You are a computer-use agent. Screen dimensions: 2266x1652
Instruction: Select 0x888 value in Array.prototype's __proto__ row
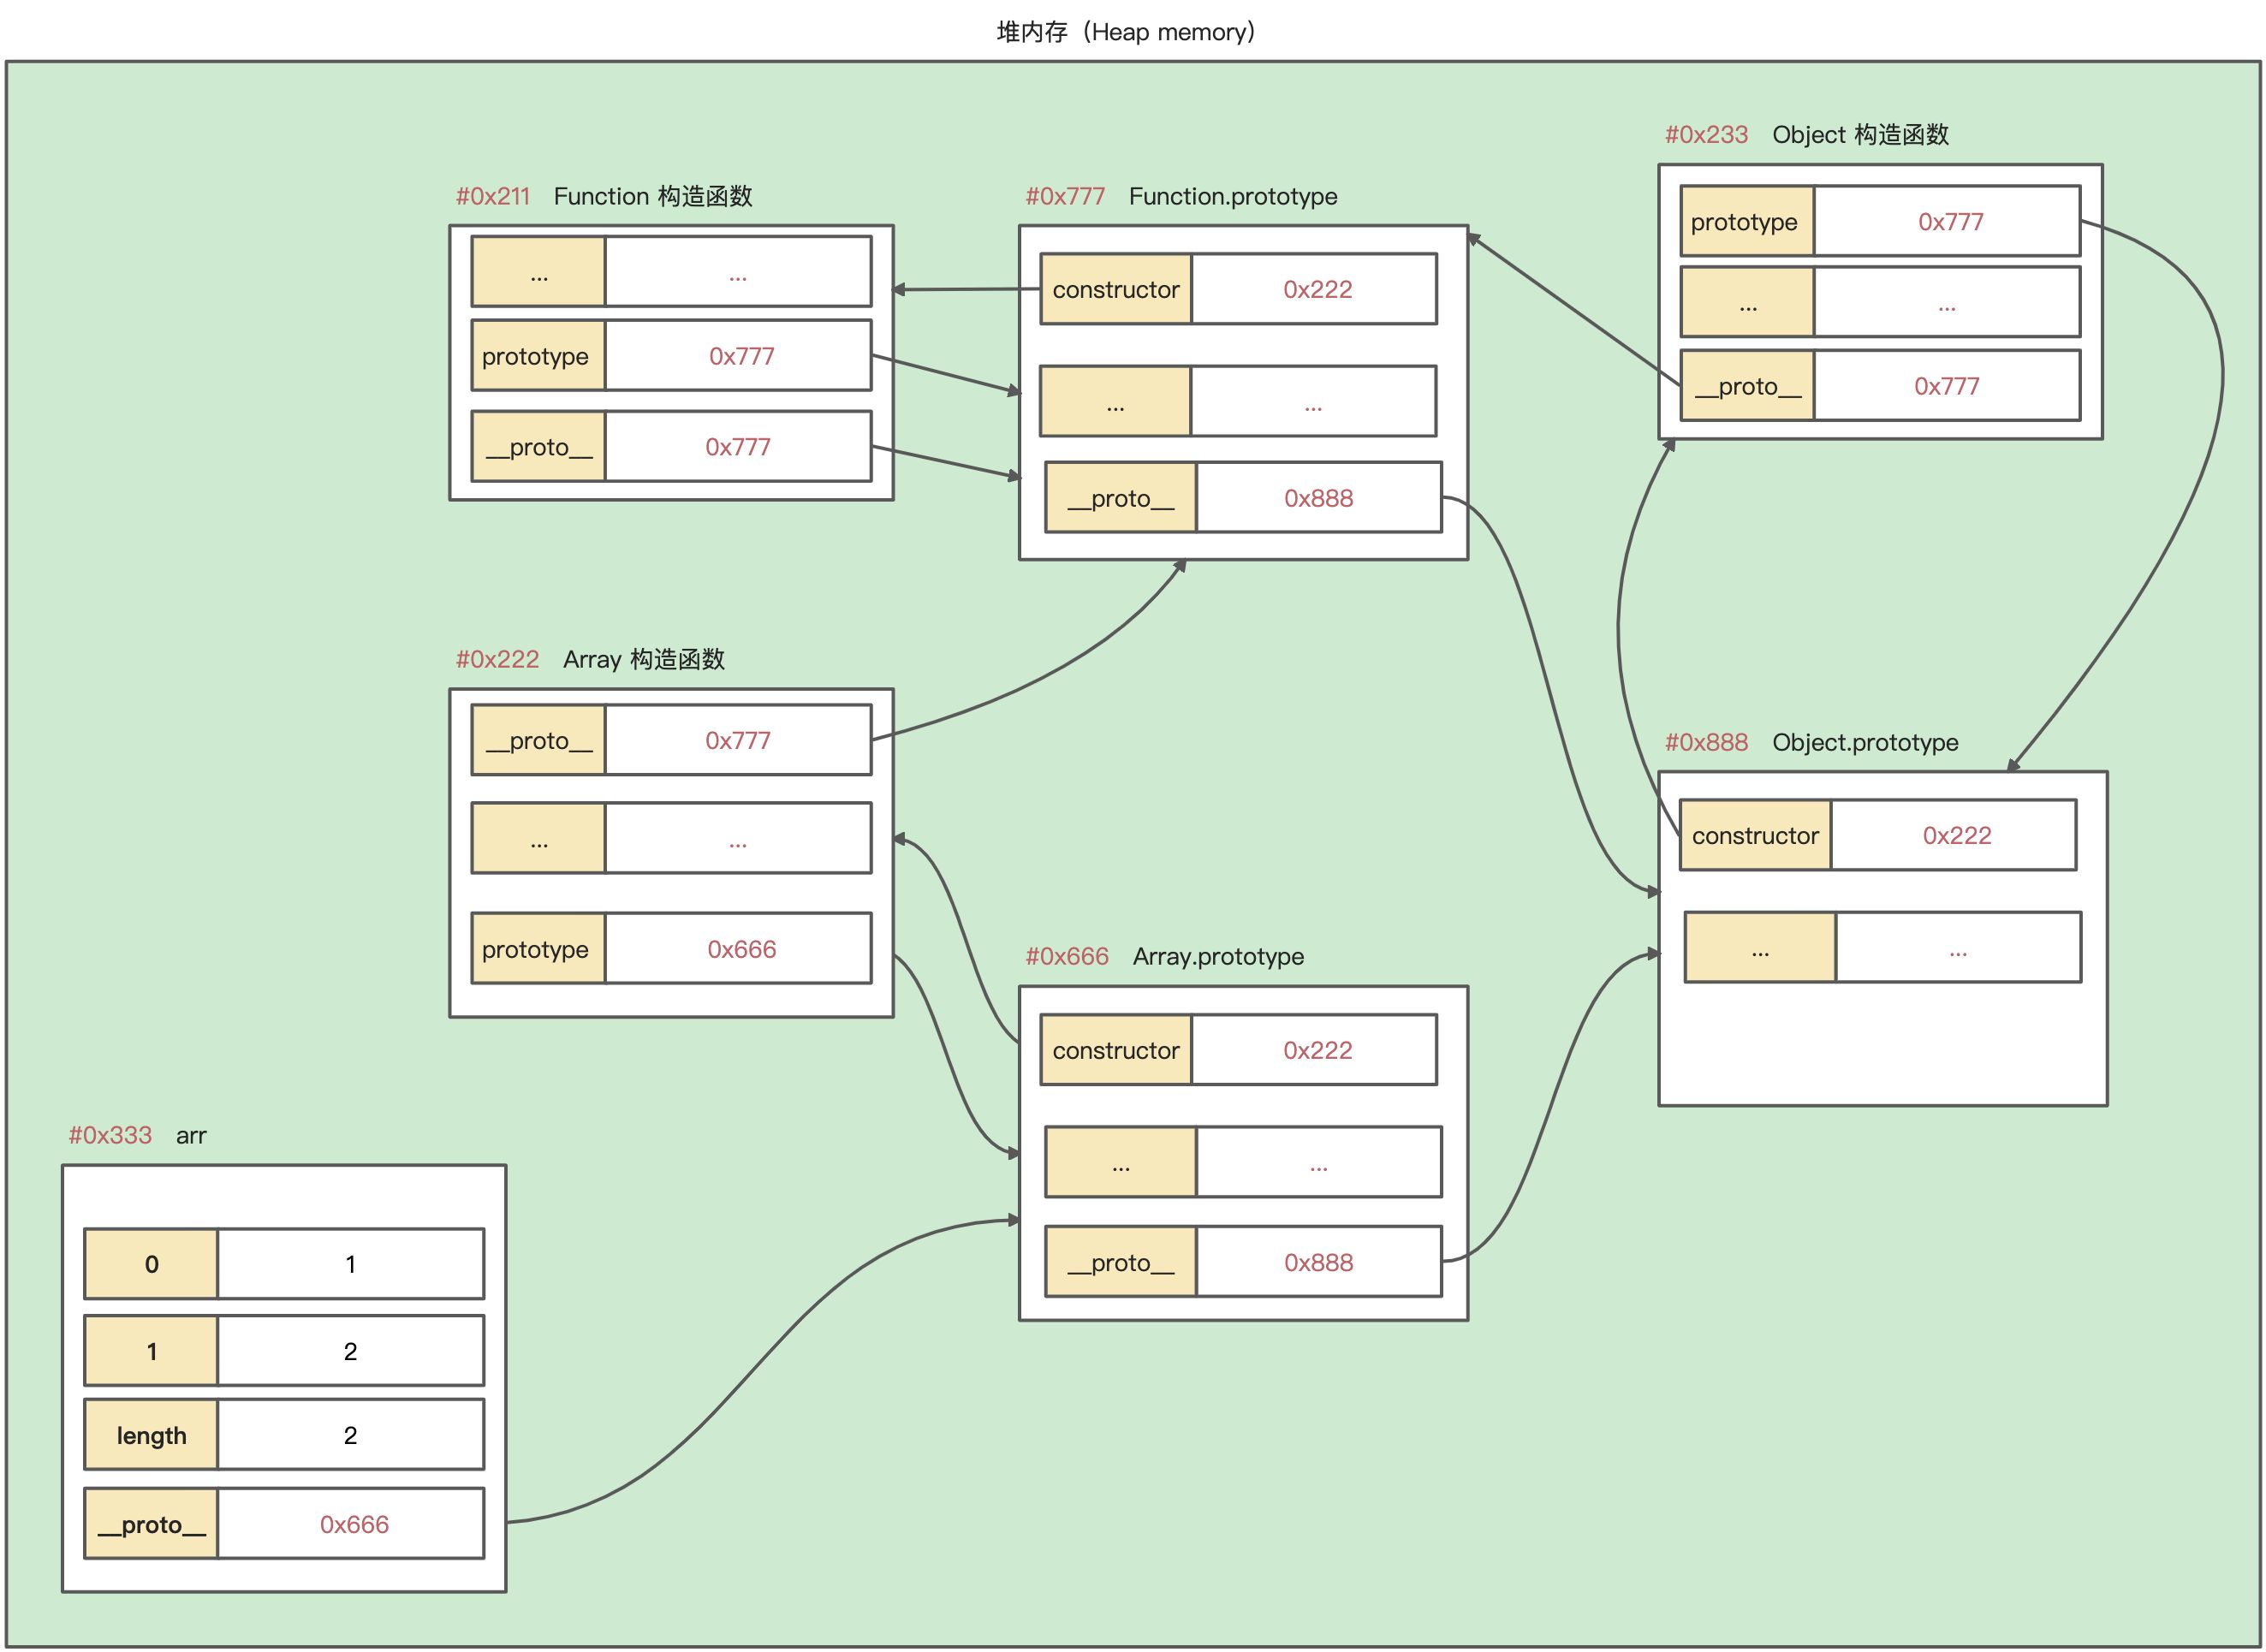pyautogui.click(x=1318, y=1262)
